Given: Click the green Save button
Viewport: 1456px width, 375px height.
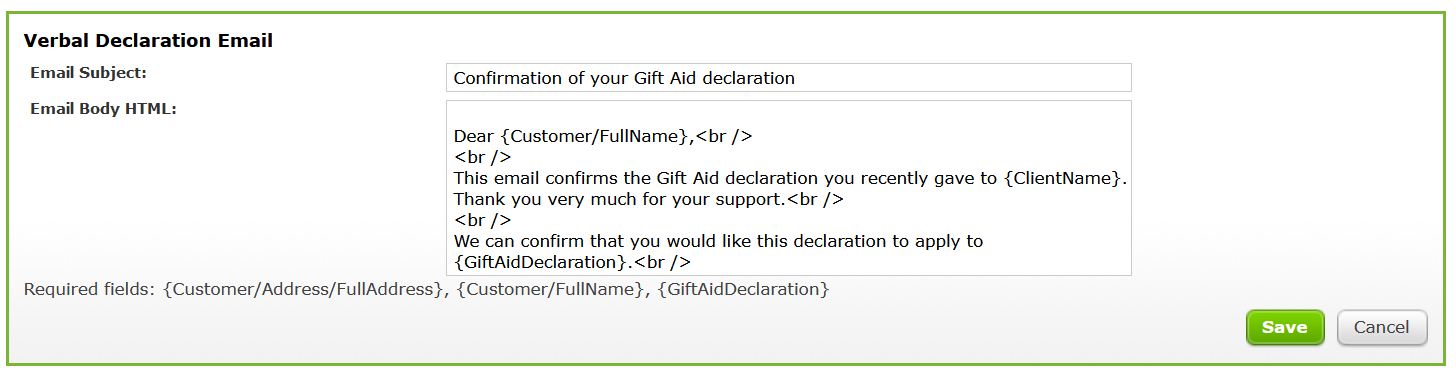Looking at the screenshot, I should [x=1284, y=327].
